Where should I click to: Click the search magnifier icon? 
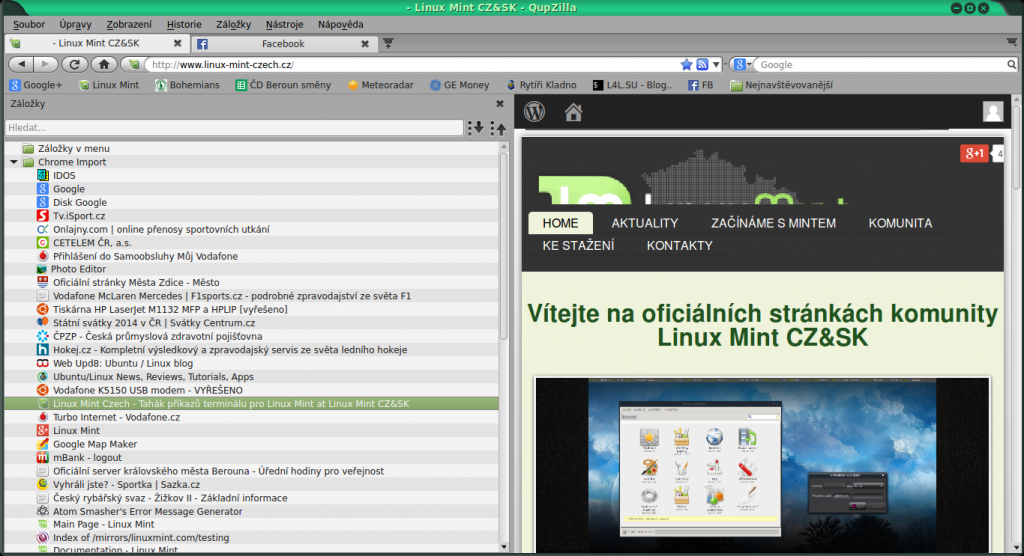1011,64
